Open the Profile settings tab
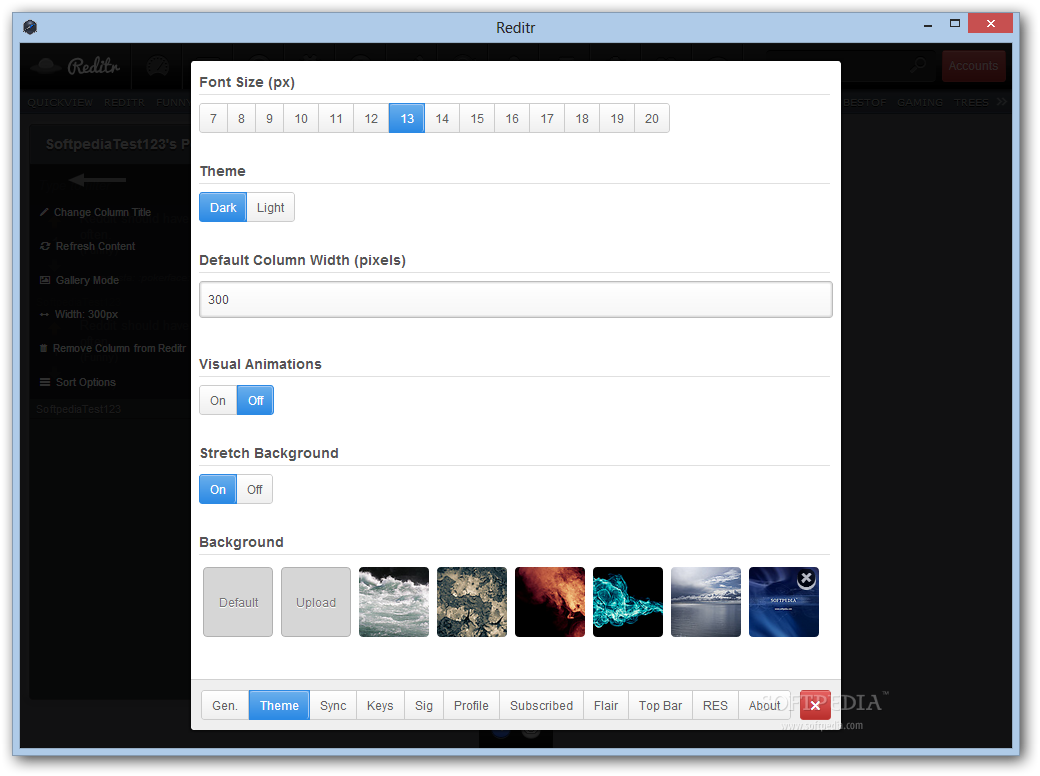 (x=472, y=706)
